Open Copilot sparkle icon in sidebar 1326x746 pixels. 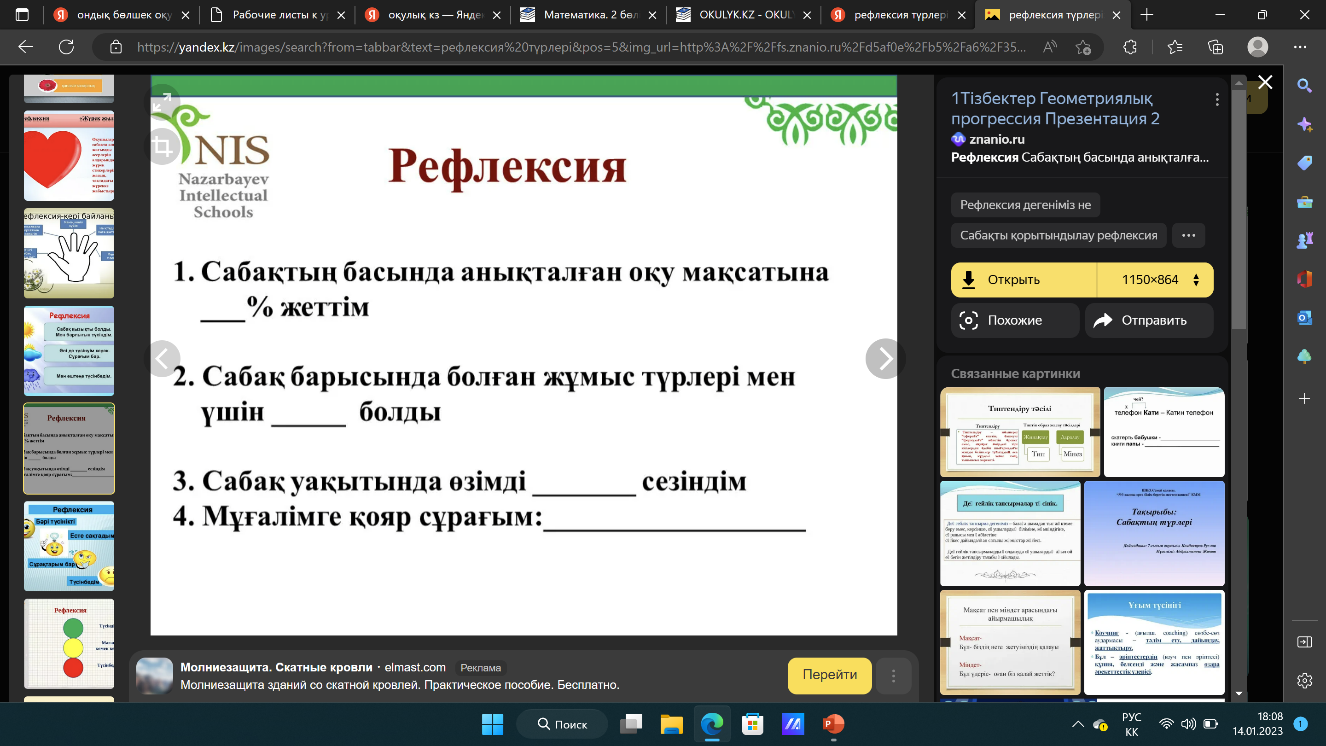tap(1304, 124)
